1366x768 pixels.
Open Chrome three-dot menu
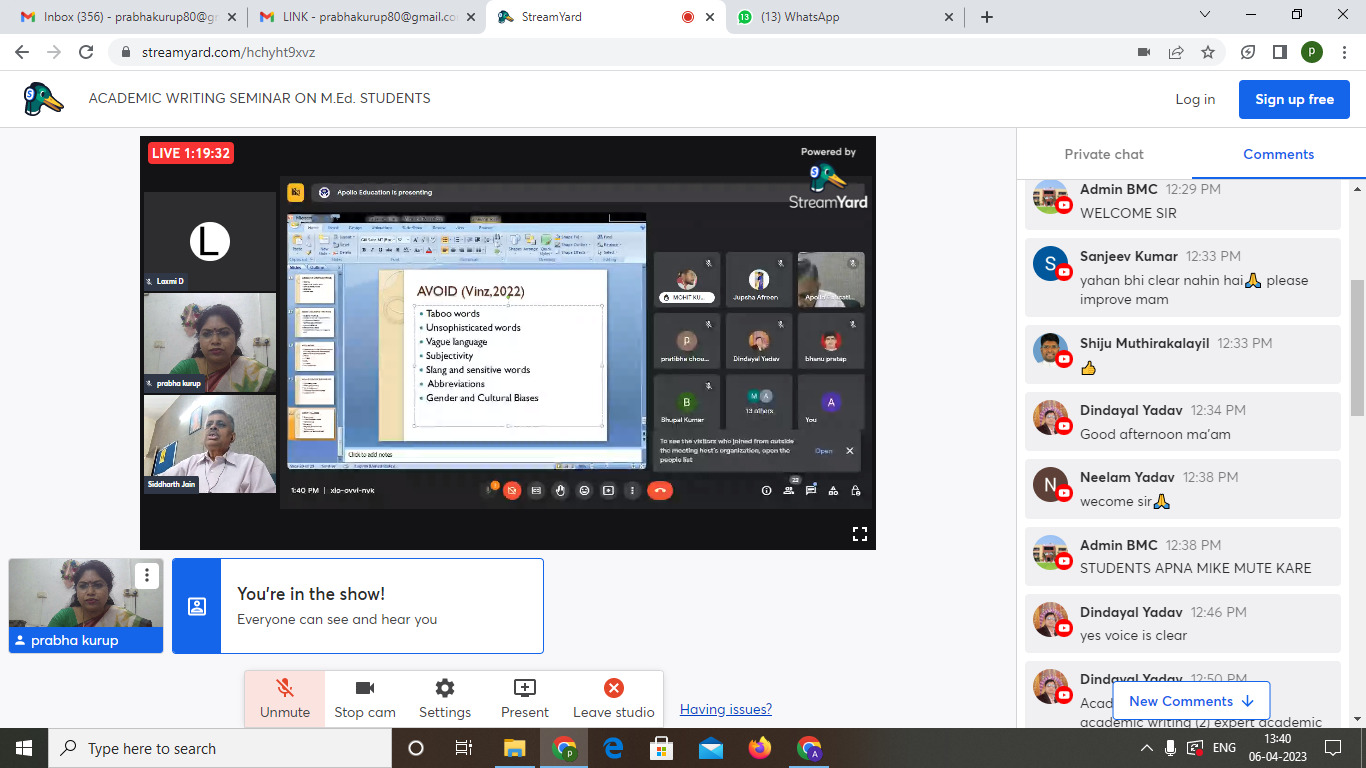click(x=1344, y=52)
